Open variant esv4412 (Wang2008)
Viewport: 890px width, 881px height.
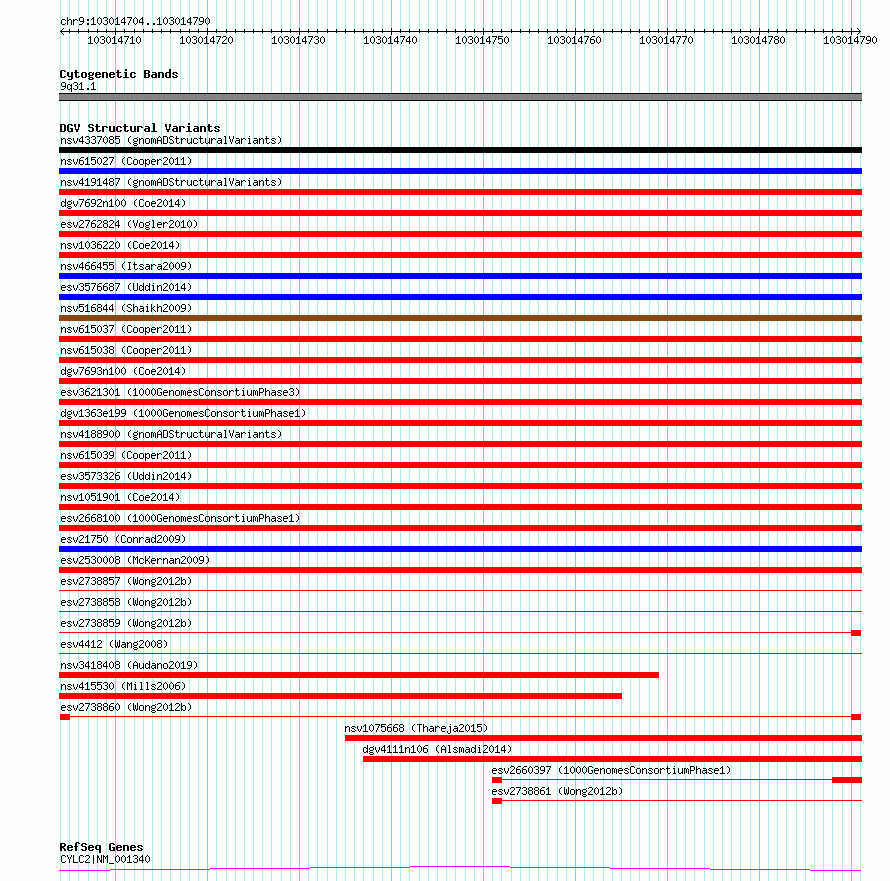click(114, 644)
